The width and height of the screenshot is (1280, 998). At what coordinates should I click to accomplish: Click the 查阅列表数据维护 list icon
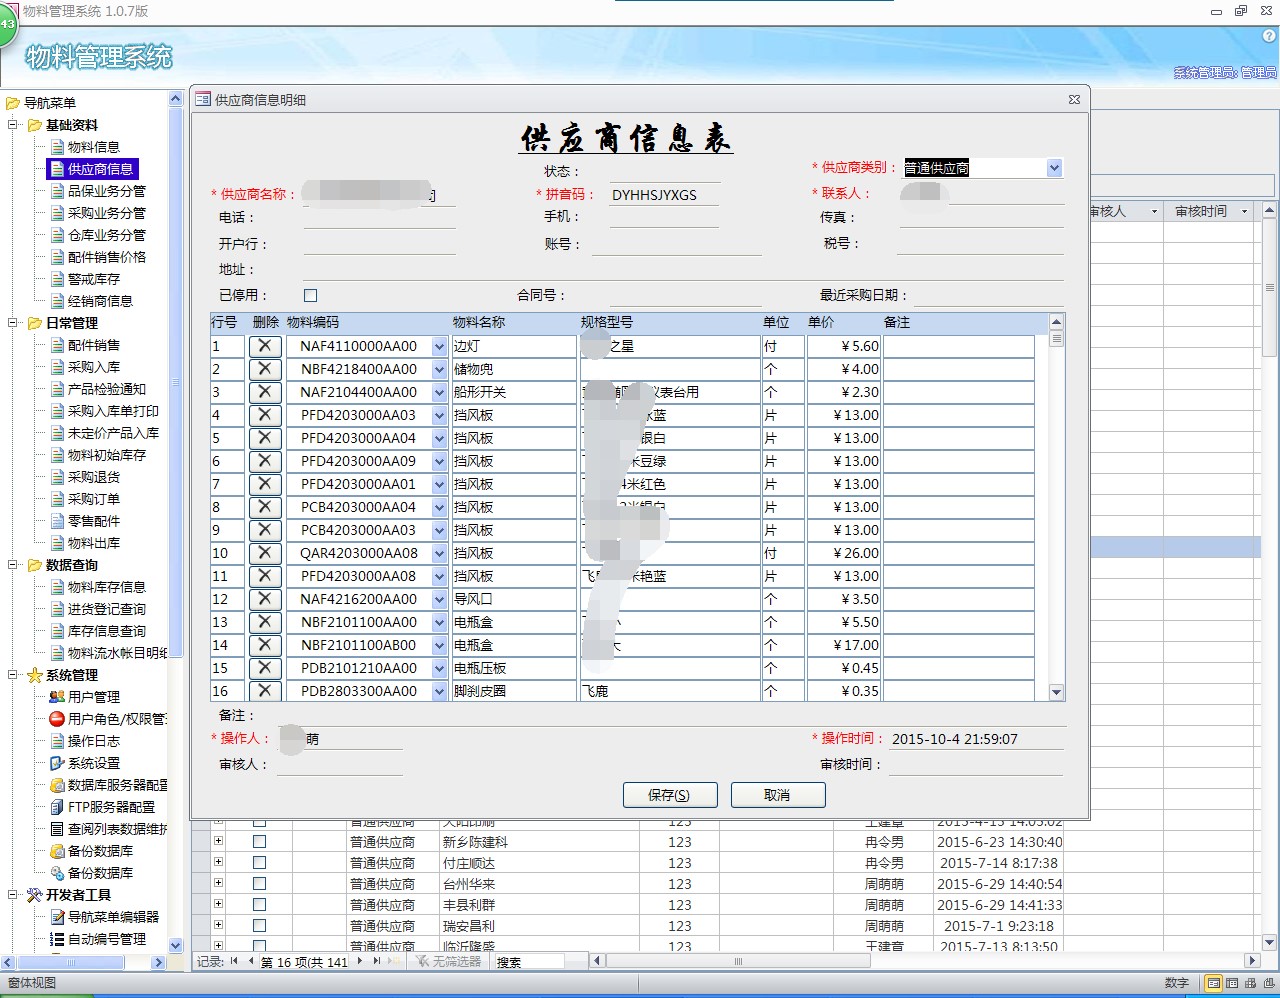click(x=57, y=829)
